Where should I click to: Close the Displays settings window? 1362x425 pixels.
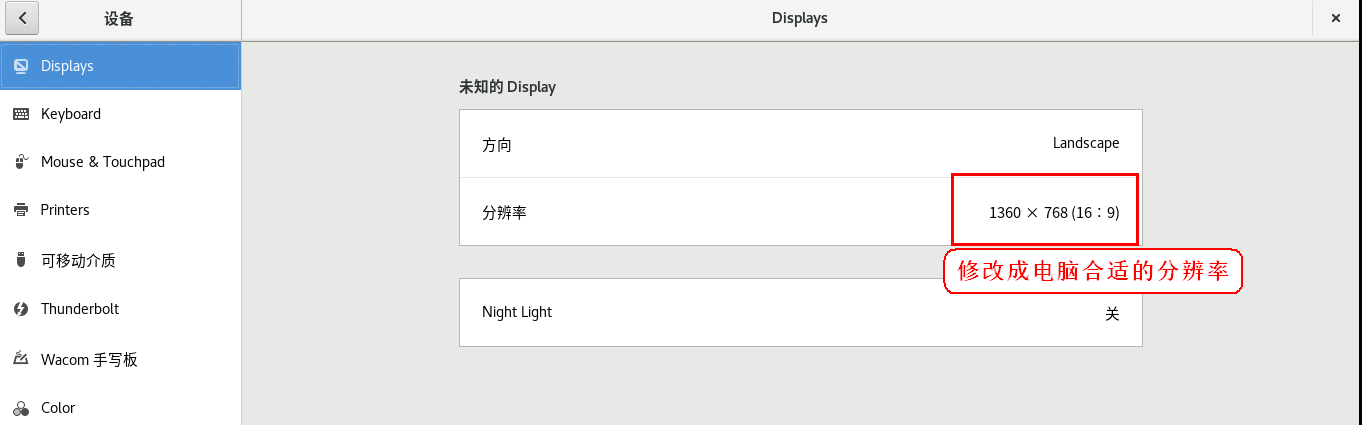[1336, 18]
